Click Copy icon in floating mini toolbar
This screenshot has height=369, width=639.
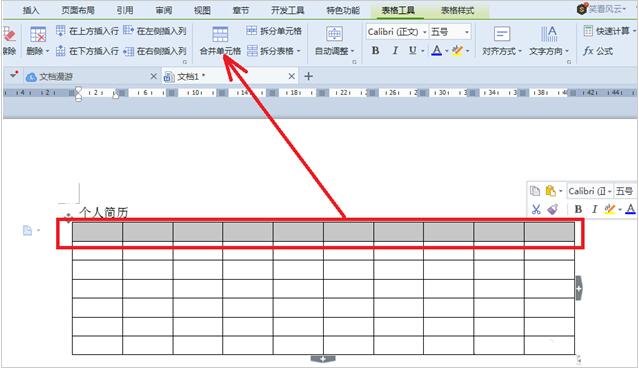[x=535, y=191]
